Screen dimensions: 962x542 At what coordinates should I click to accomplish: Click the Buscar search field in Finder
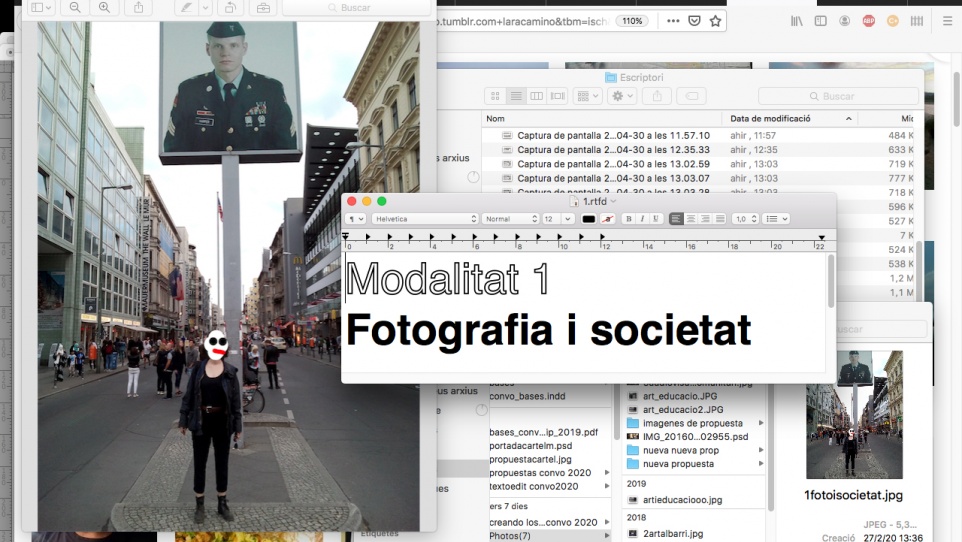click(x=838, y=96)
